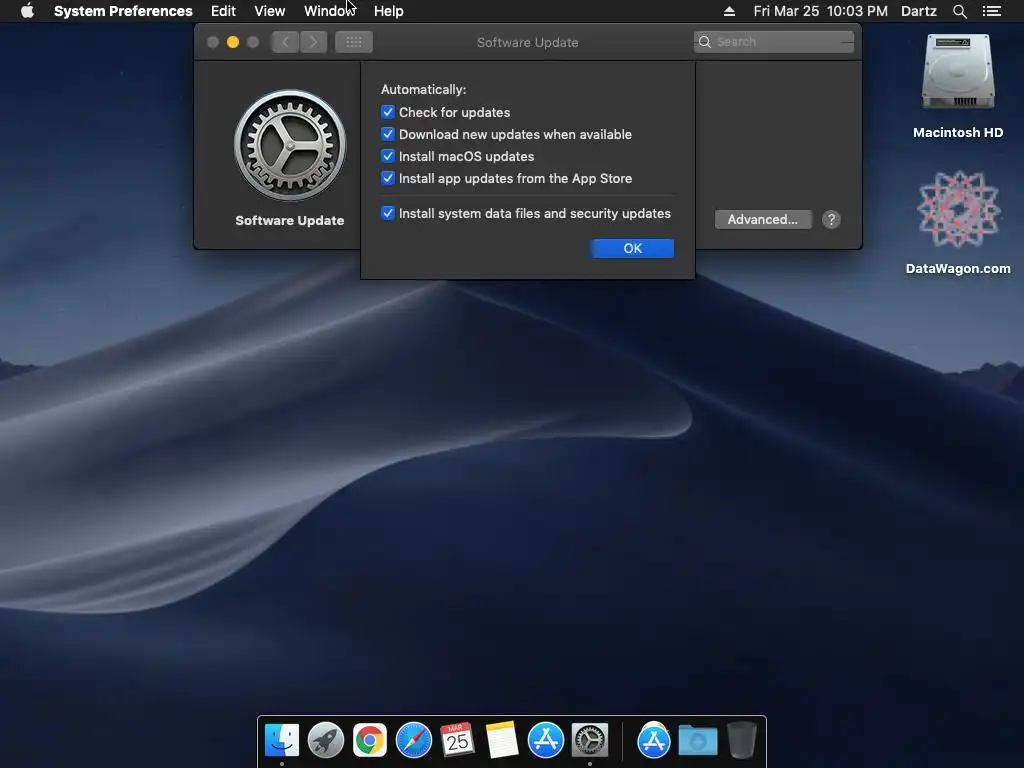Toggle Install app updates from the App Store
The image size is (1024, 768).
point(388,178)
